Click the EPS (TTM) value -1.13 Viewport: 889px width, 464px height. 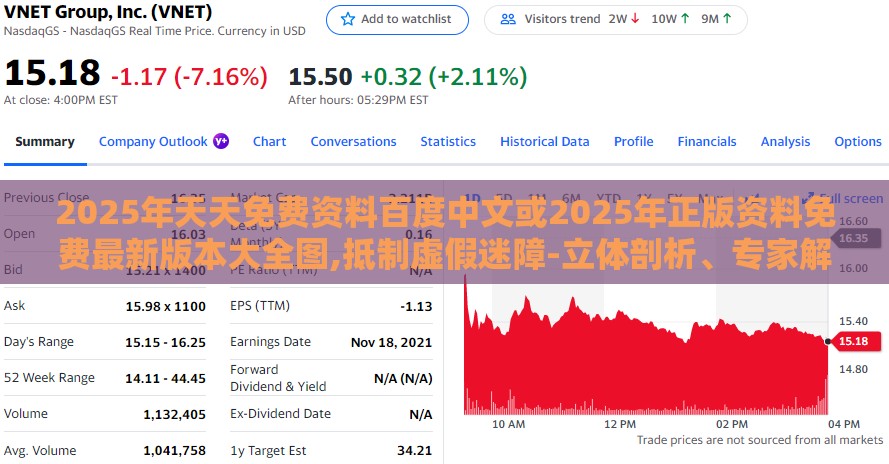pyautogui.click(x=416, y=306)
